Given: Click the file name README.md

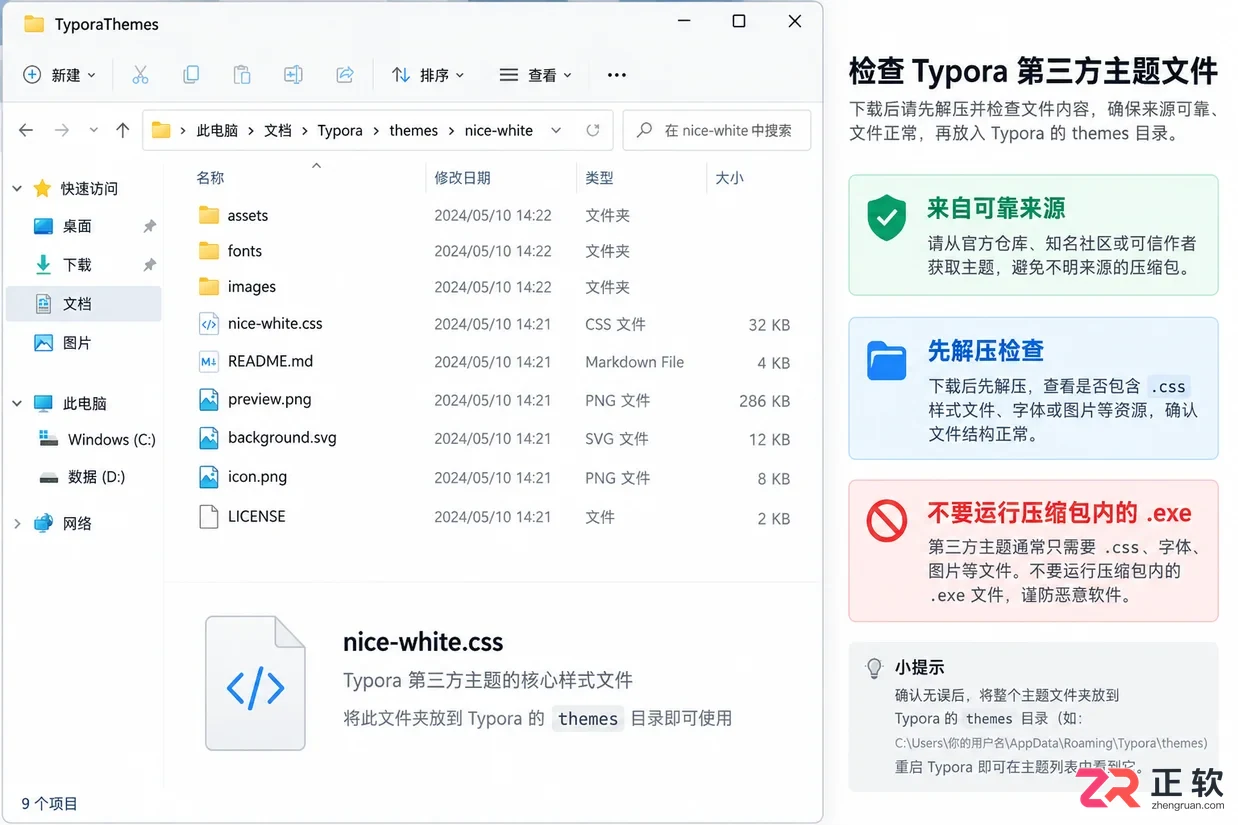Looking at the screenshot, I should (270, 361).
